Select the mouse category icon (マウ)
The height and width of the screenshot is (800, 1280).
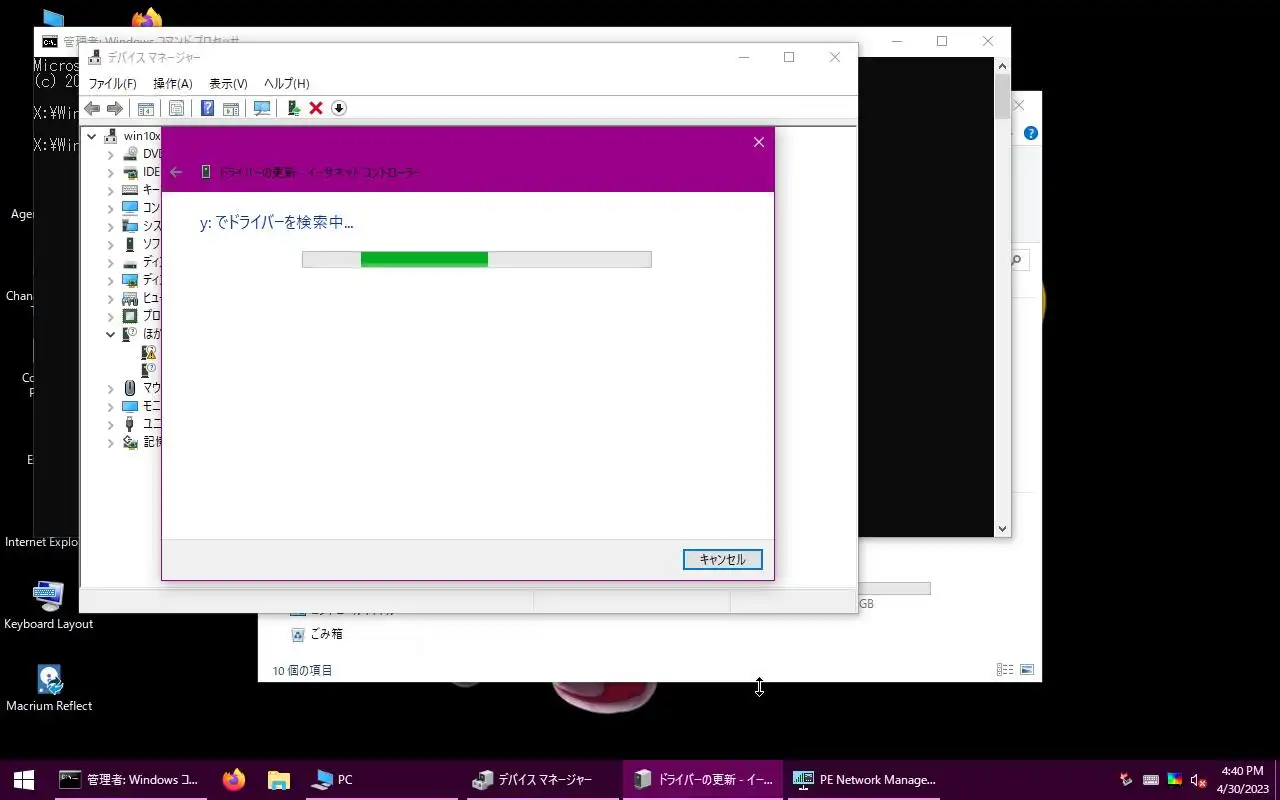(x=130, y=388)
